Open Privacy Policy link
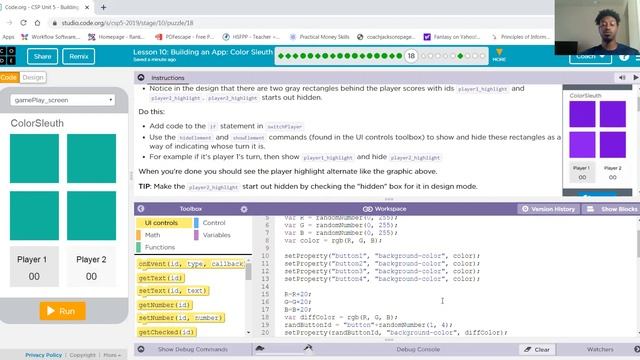Screen dimensions: 640x360 click(x=43, y=355)
